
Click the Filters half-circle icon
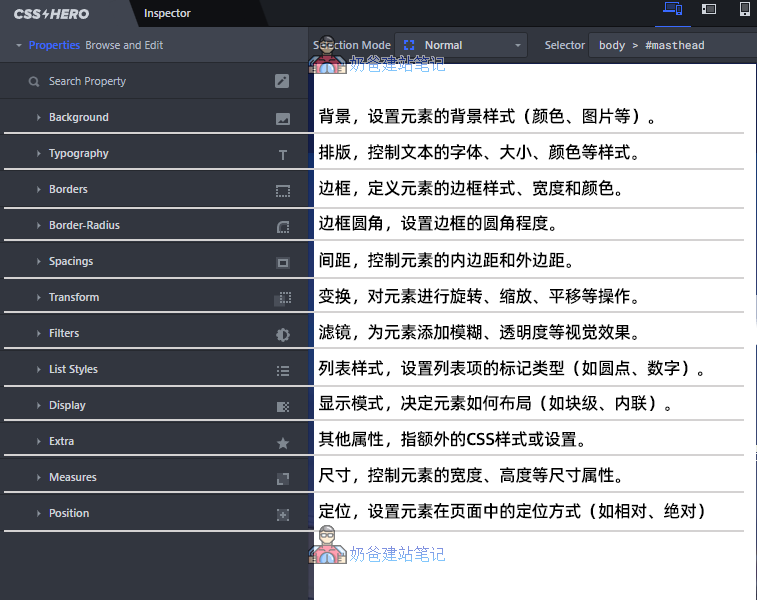(x=283, y=335)
